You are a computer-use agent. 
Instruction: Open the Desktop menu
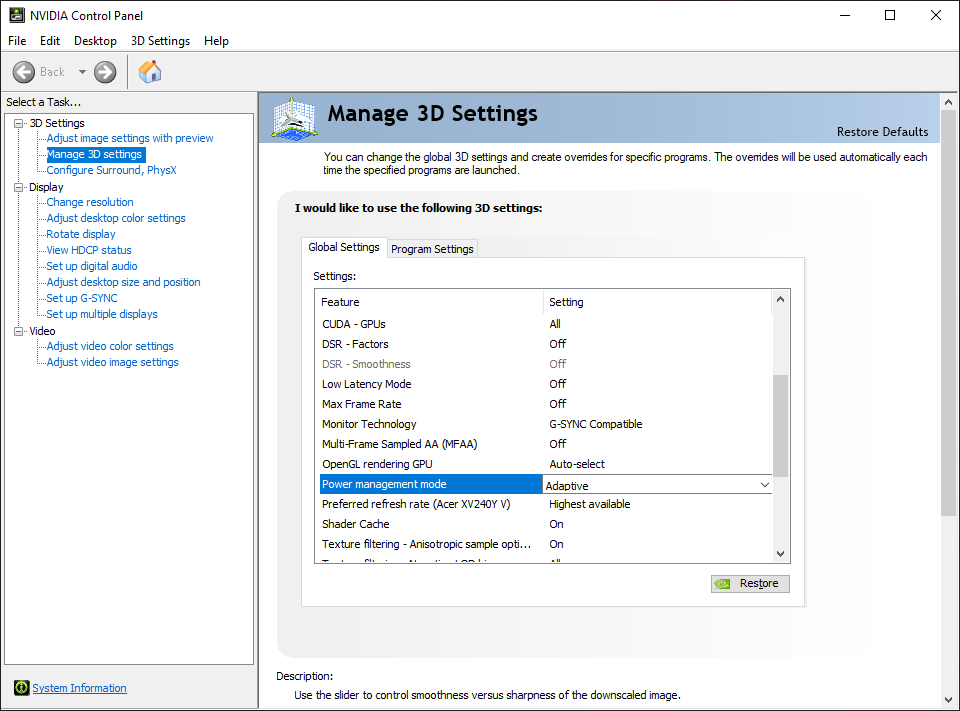[95, 41]
